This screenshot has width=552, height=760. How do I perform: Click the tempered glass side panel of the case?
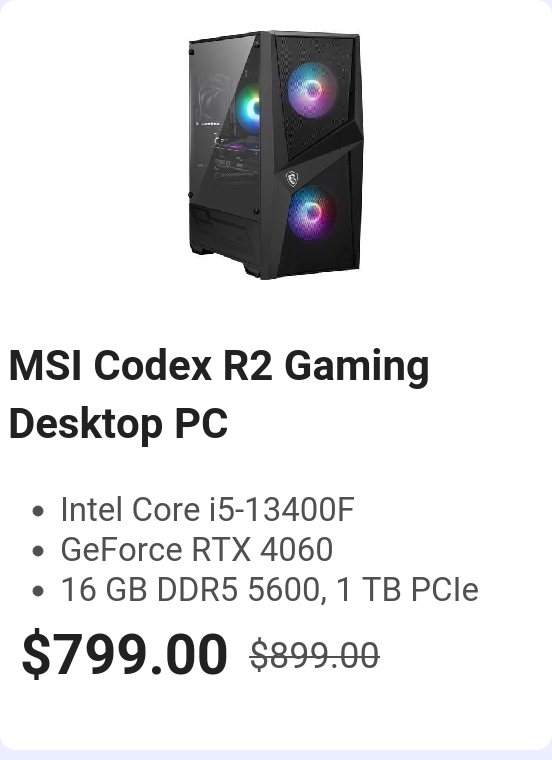click(224, 128)
